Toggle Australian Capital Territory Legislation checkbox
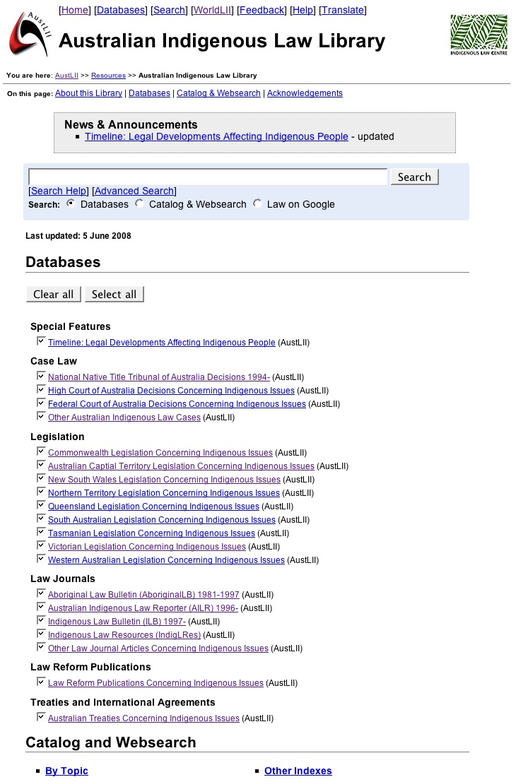 pyautogui.click(x=41, y=465)
